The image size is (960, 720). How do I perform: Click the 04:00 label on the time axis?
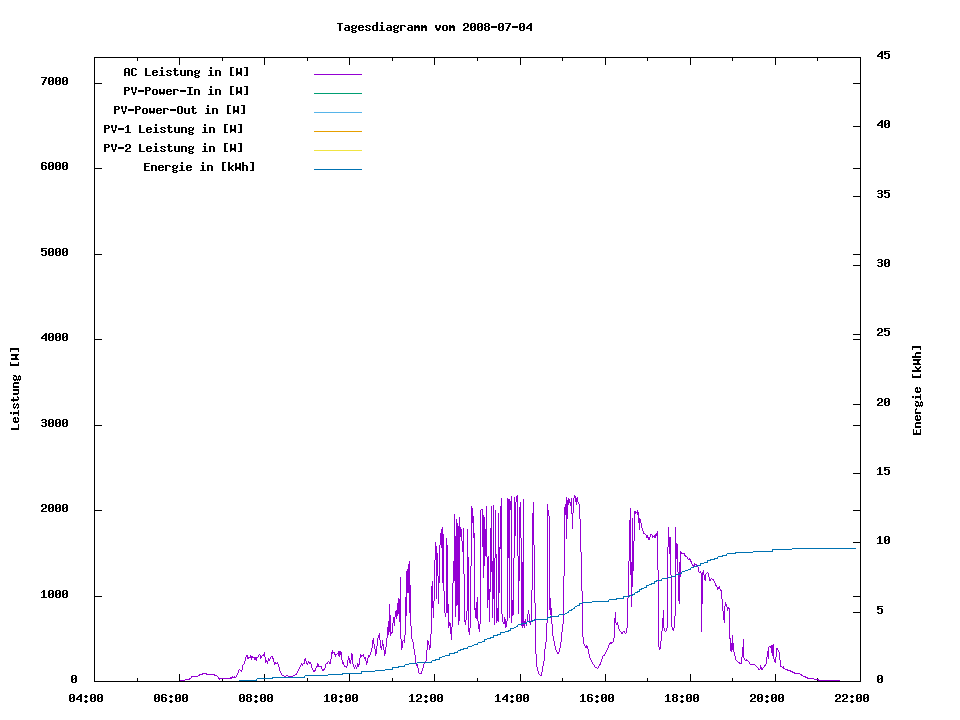86,698
